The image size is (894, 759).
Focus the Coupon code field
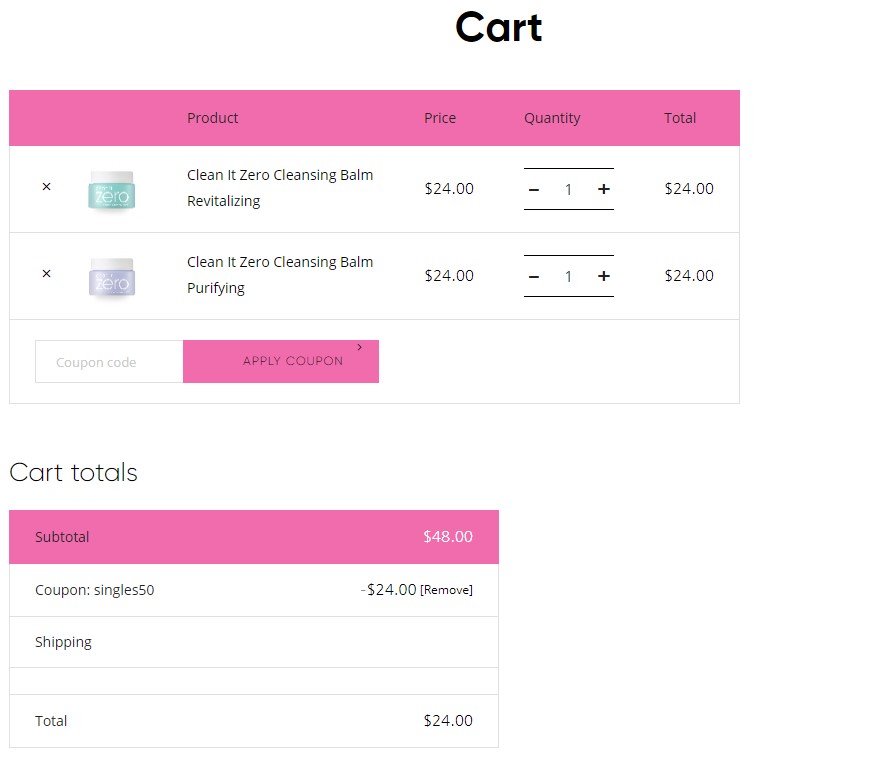coord(109,362)
